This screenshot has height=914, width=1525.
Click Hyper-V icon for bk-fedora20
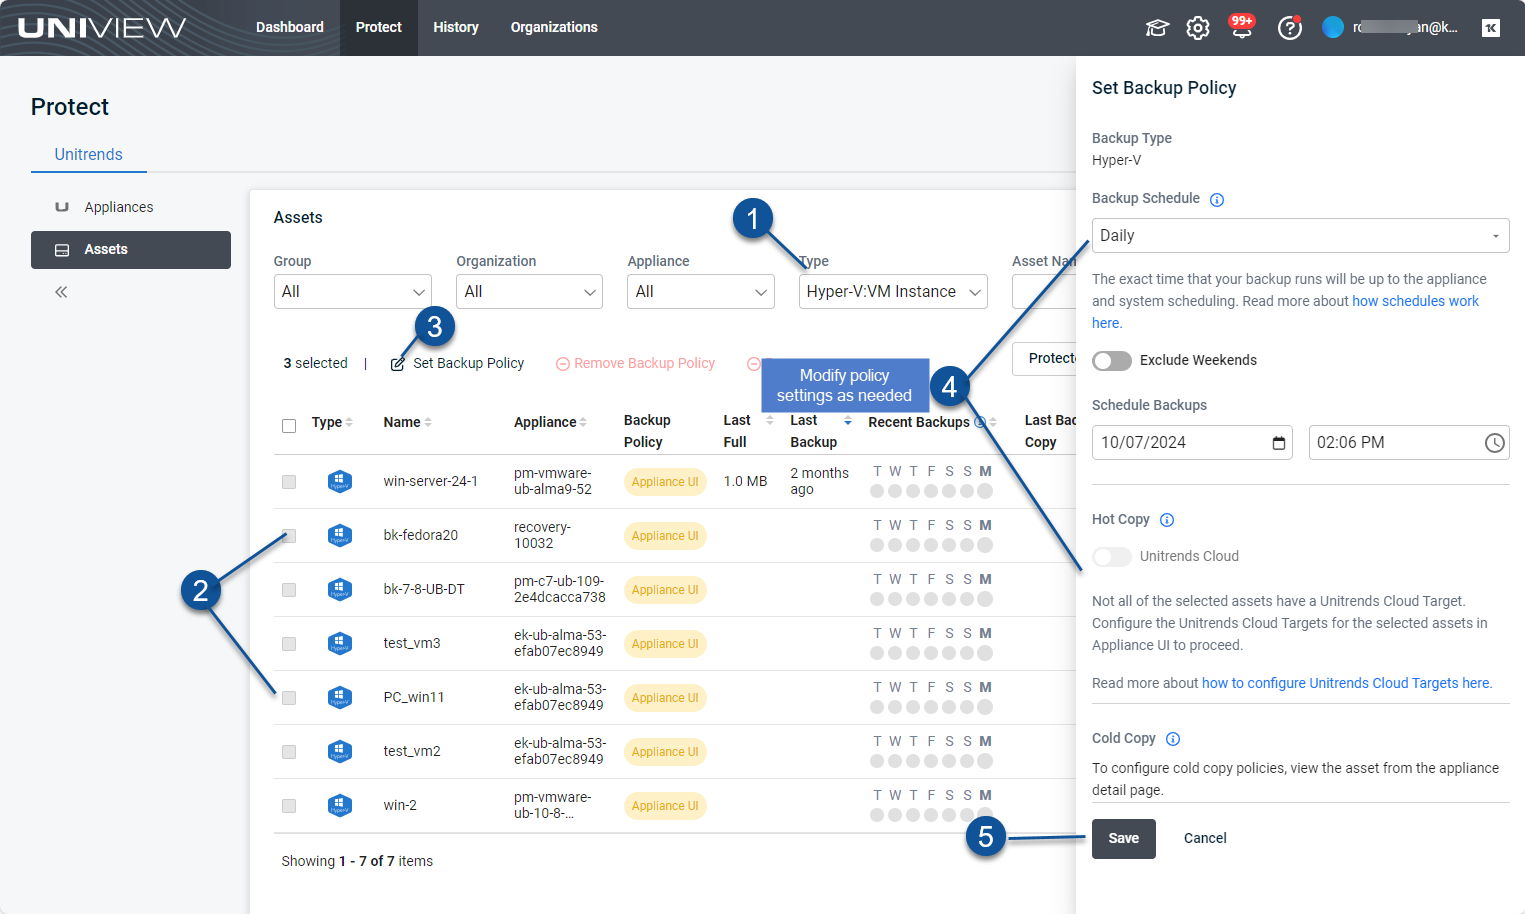(x=340, y=536)
